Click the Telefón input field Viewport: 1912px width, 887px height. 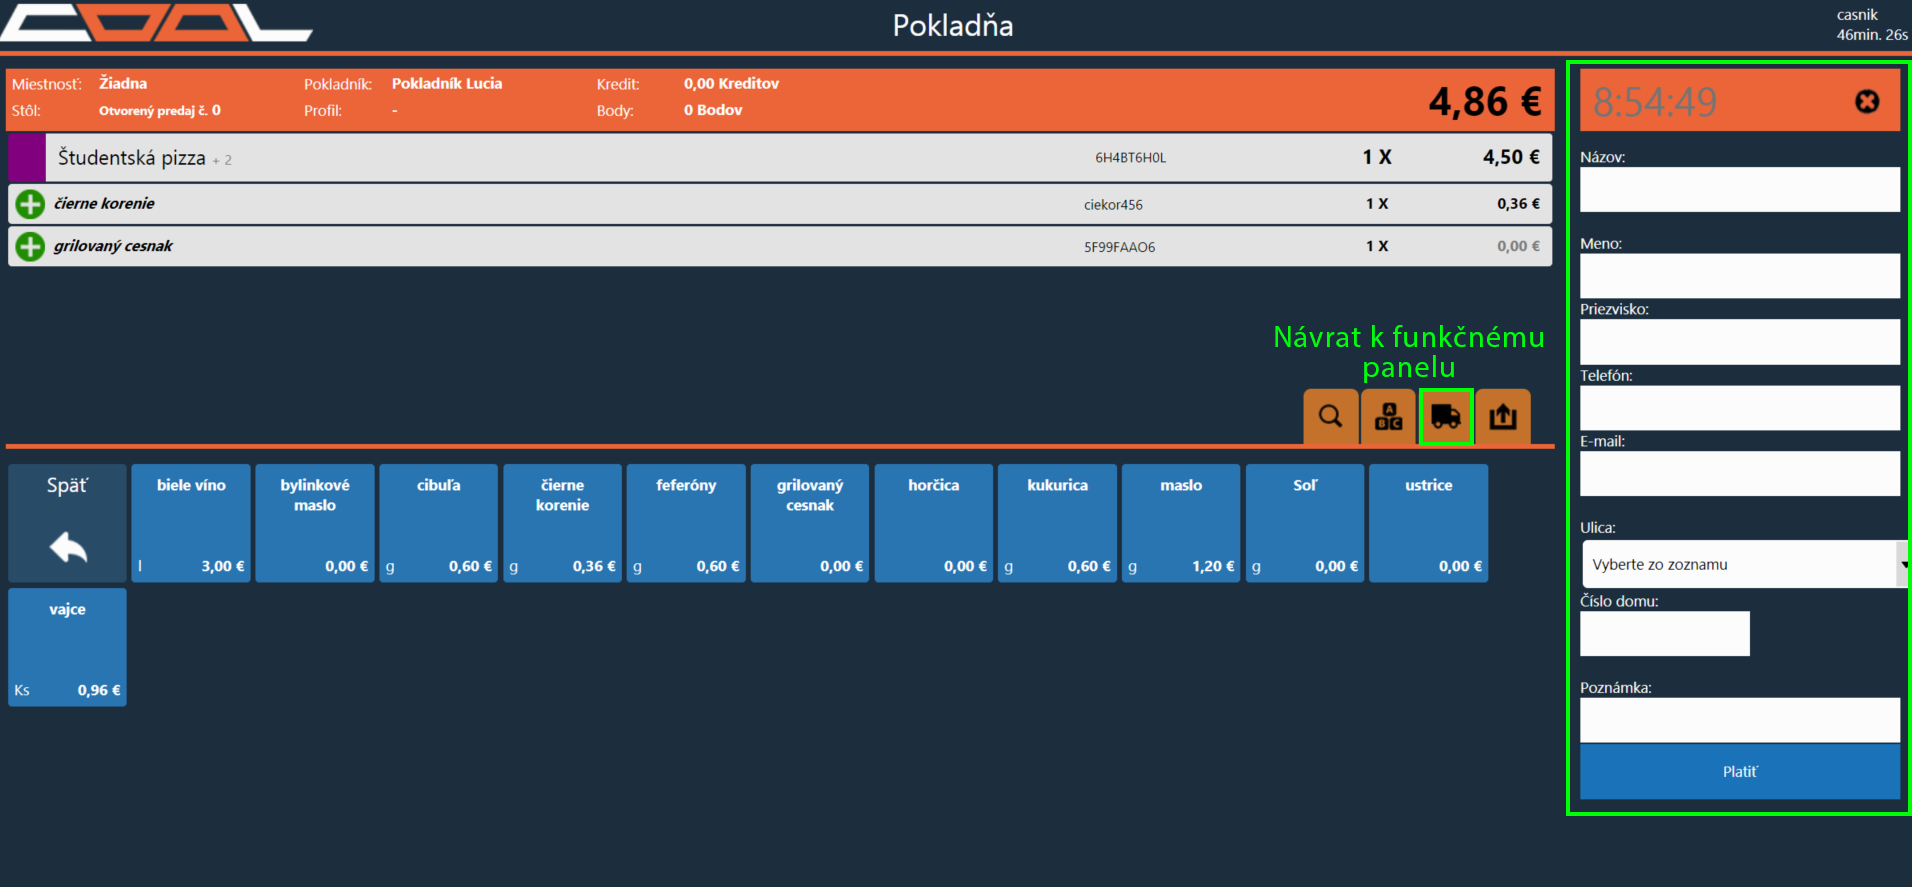click(1739, 408)
